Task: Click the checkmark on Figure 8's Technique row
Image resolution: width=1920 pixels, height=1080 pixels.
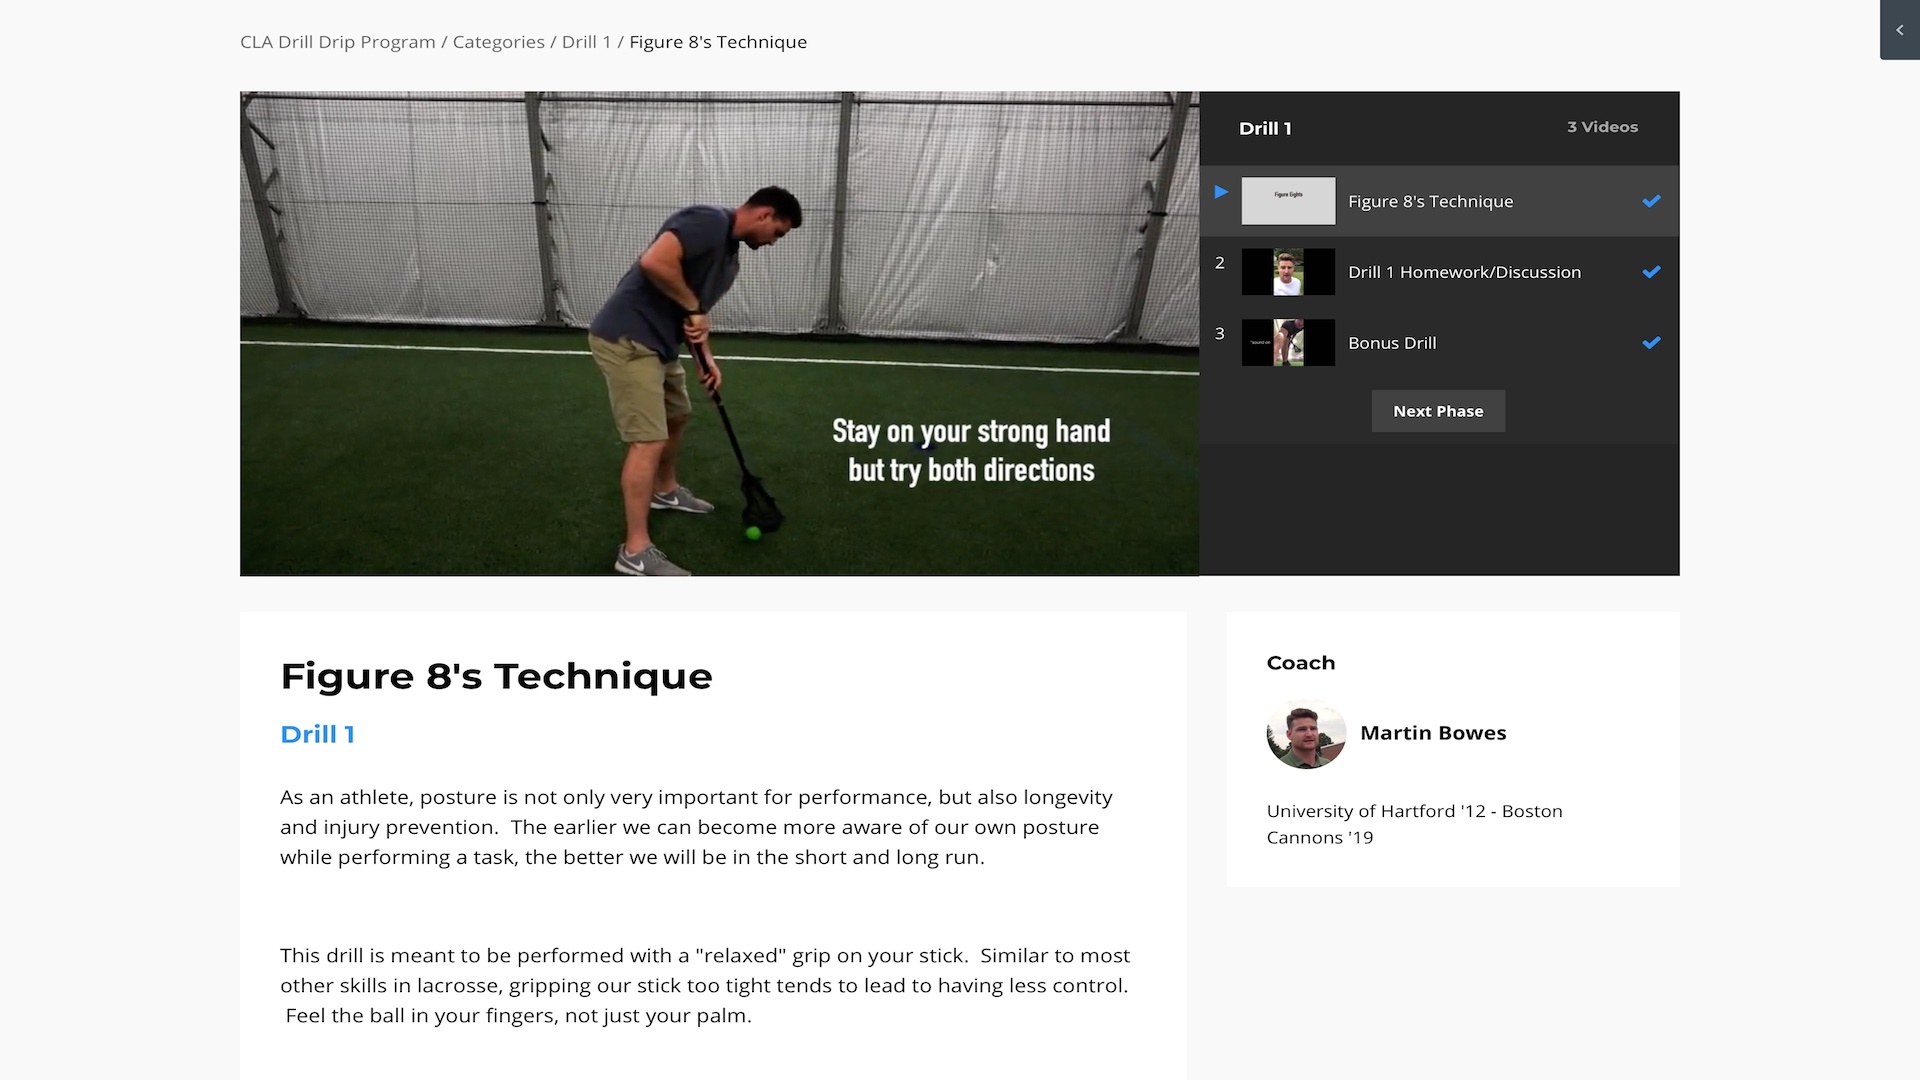Action: pyautogui.click(x=1651, y=201)
